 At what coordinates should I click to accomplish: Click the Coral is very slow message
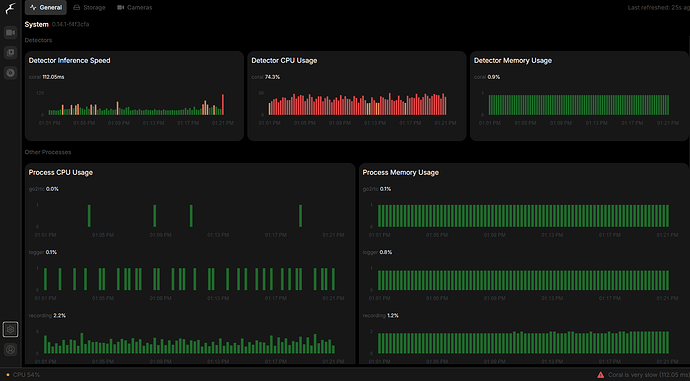click(649, 375)
